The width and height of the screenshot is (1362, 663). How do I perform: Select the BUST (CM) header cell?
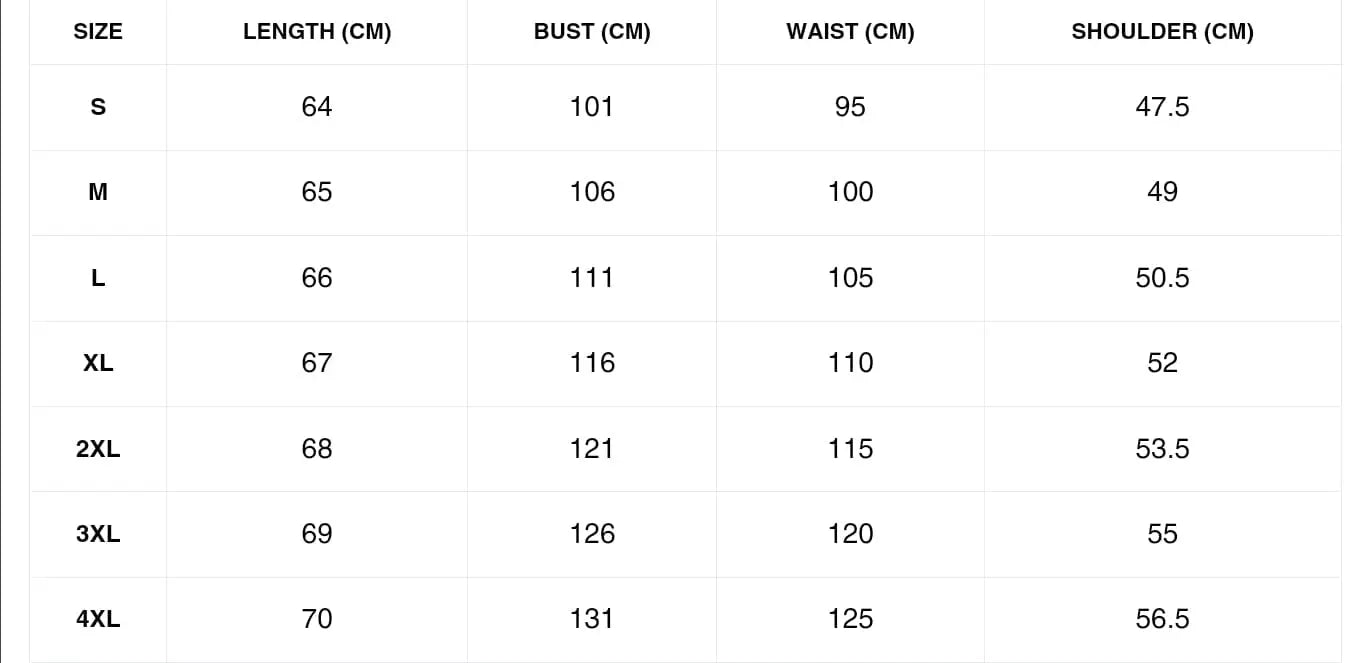tap(592, 32)
